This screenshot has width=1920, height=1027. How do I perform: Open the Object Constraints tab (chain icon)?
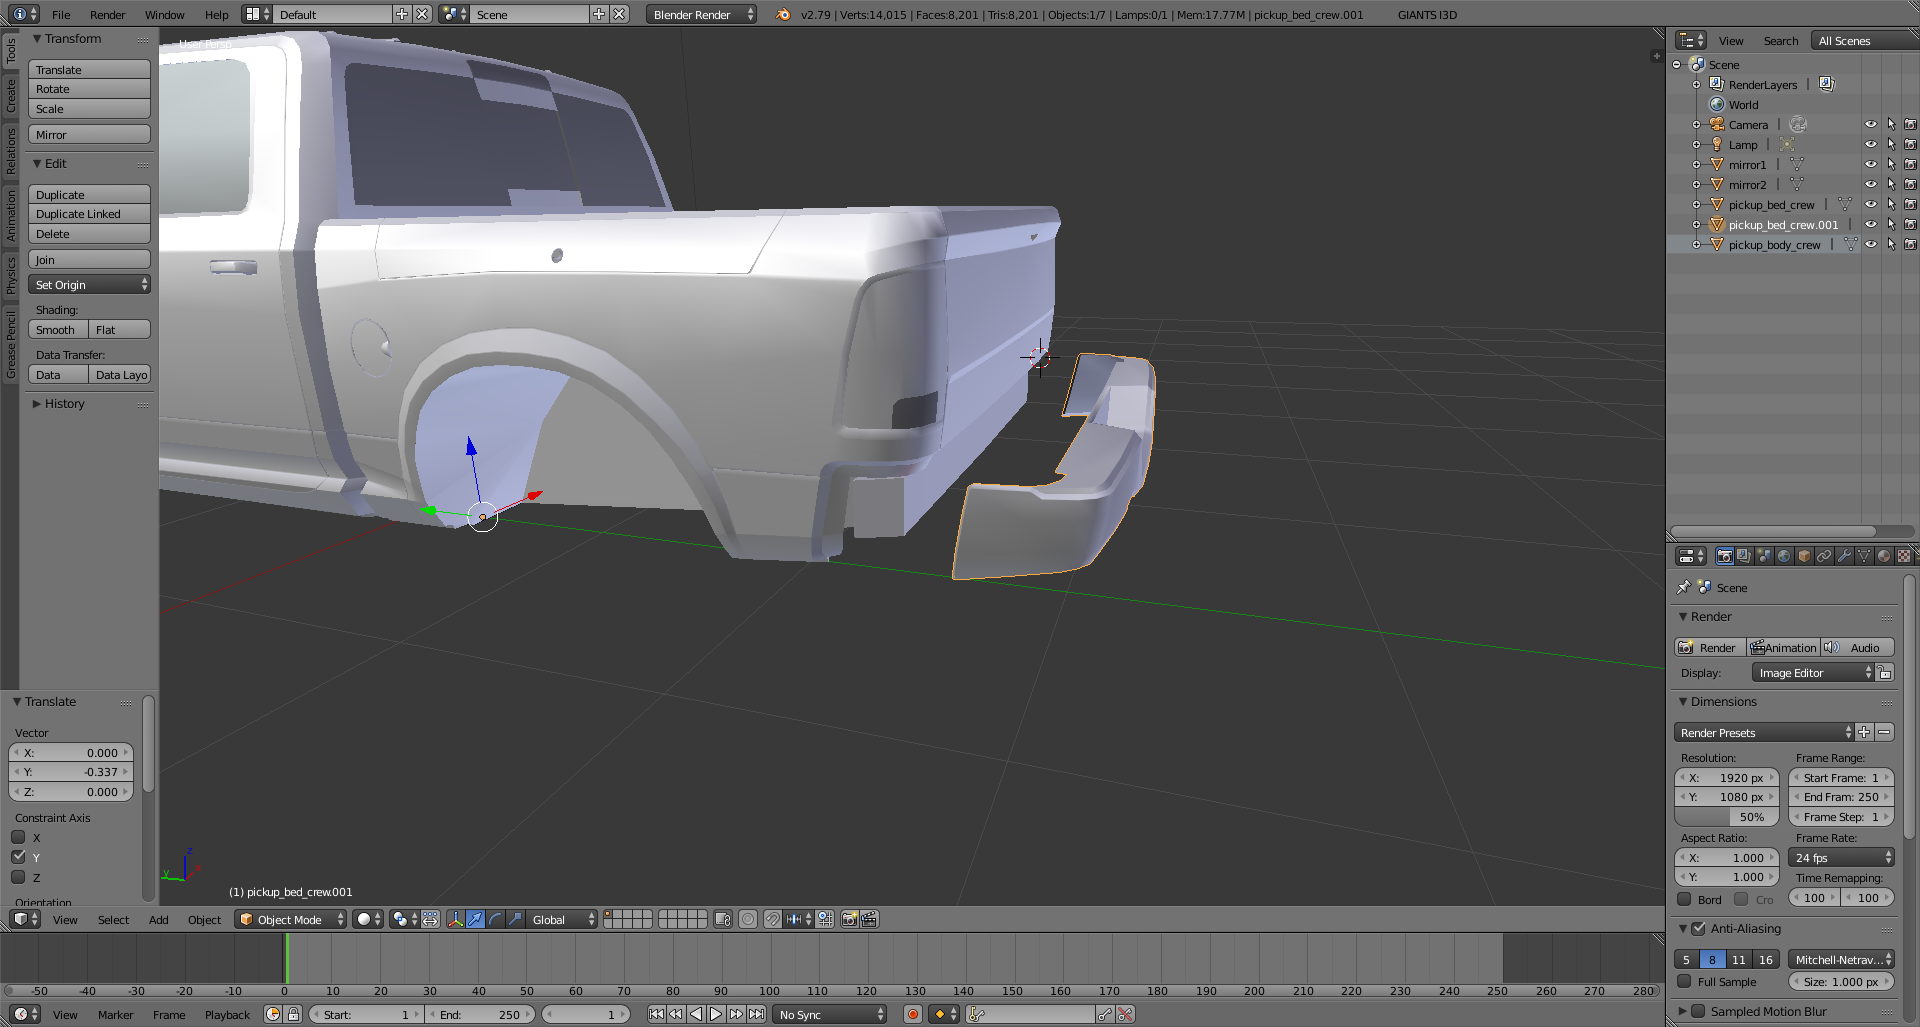coord(1824,556)
